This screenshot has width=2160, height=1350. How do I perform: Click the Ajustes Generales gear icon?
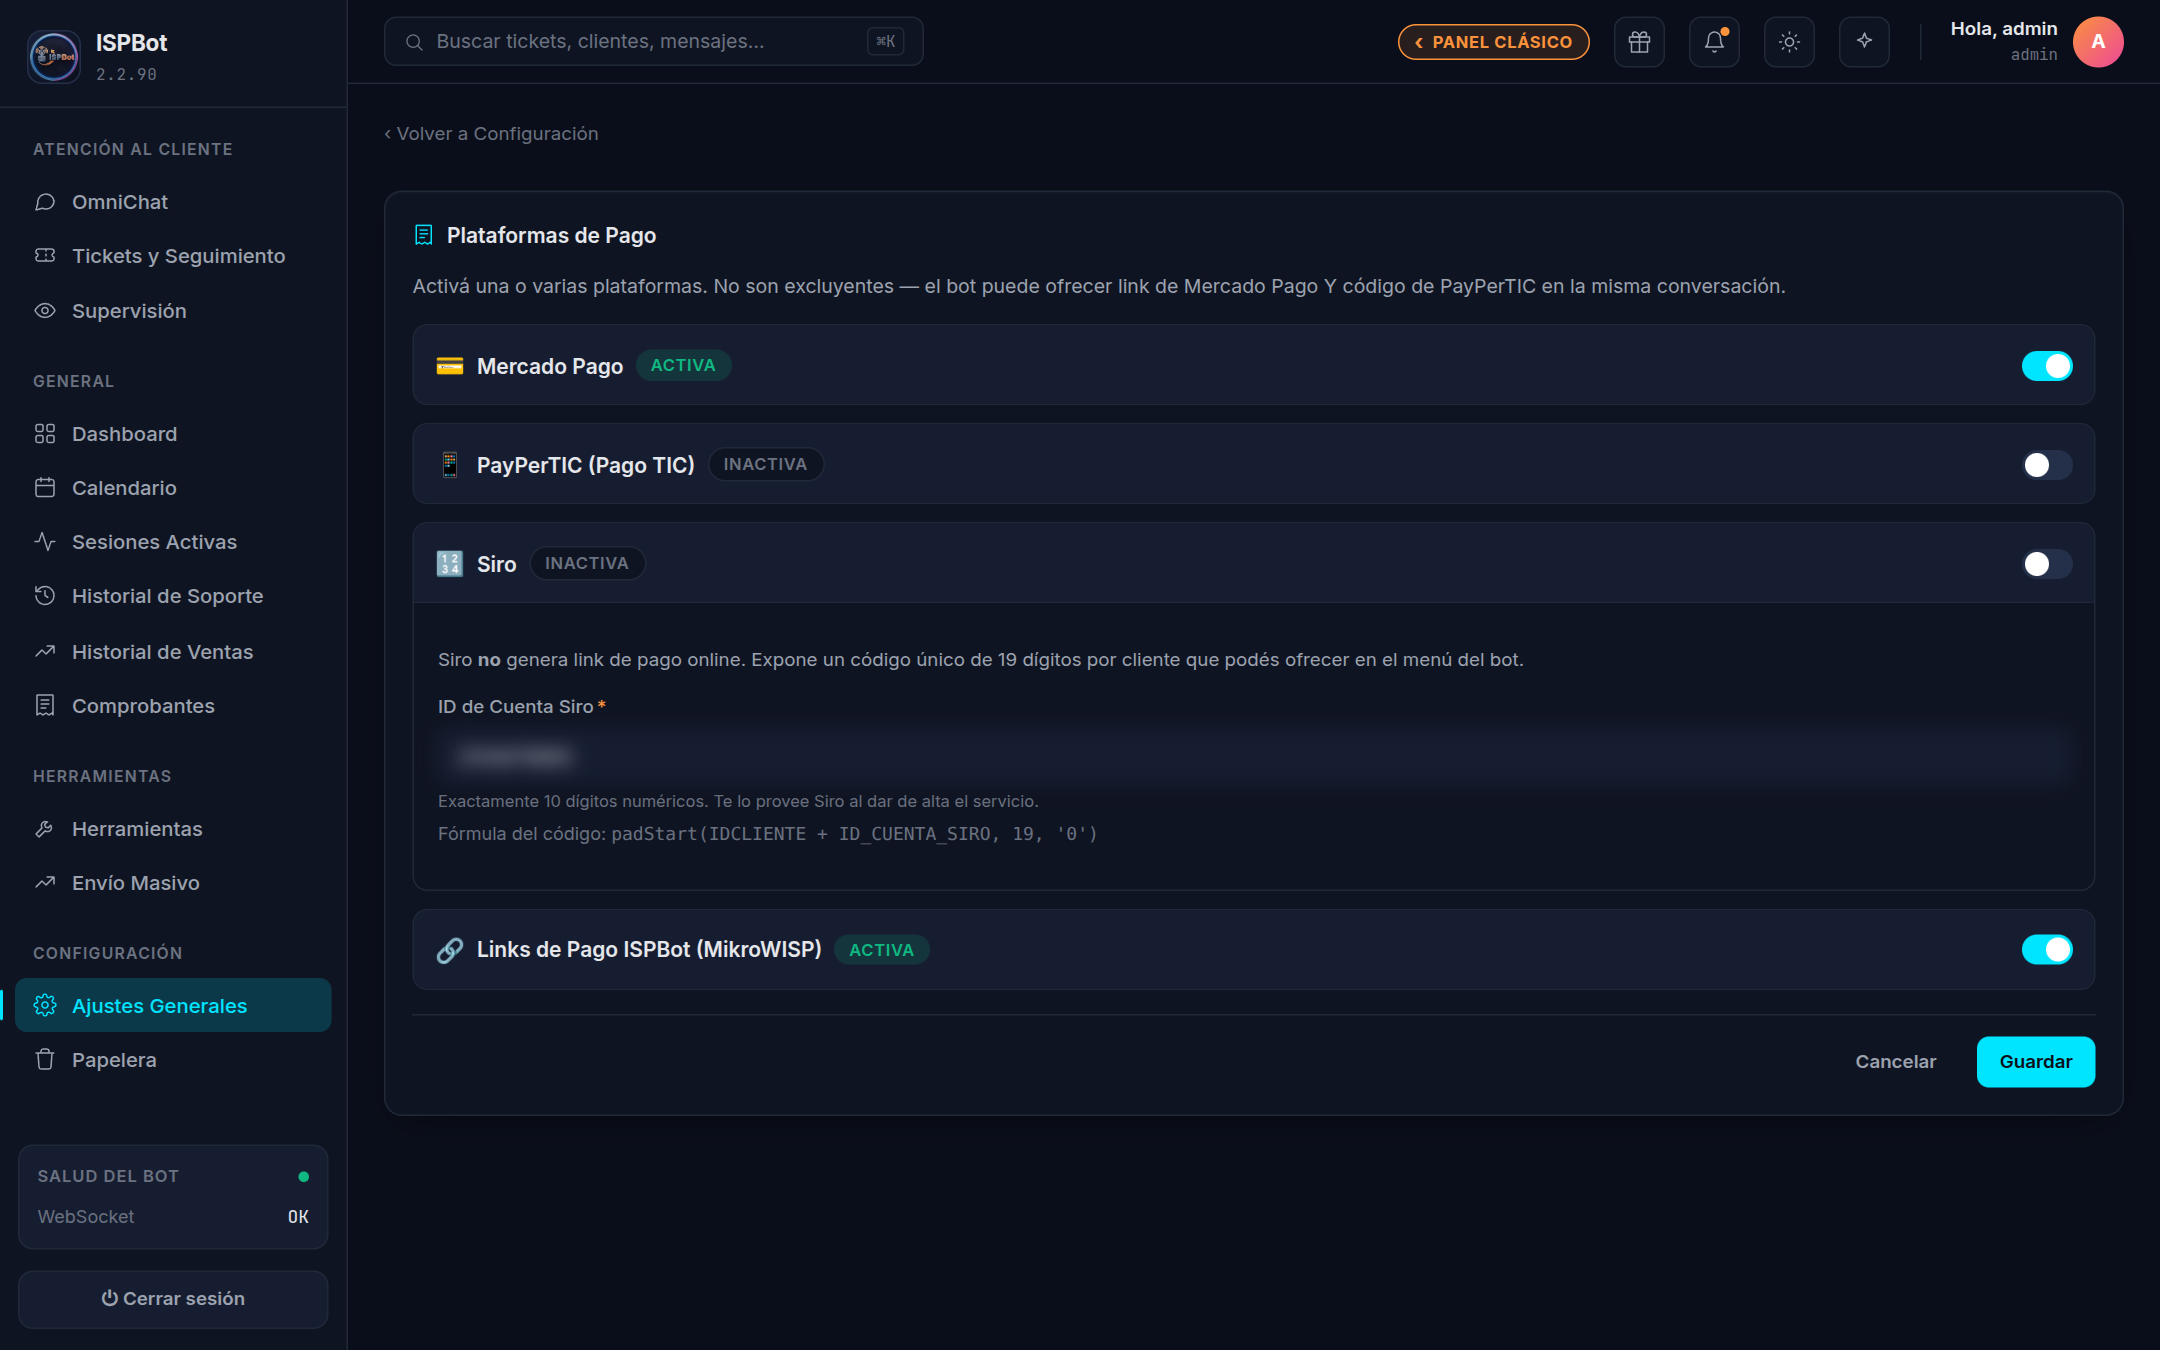pyautogui.click(x=45, y=1006)
